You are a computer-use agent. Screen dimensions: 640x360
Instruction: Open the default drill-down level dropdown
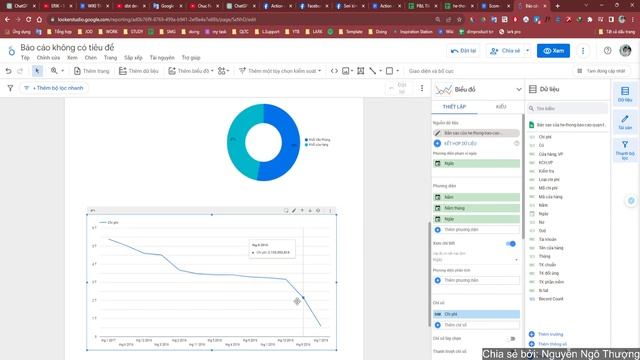[476, 260]
